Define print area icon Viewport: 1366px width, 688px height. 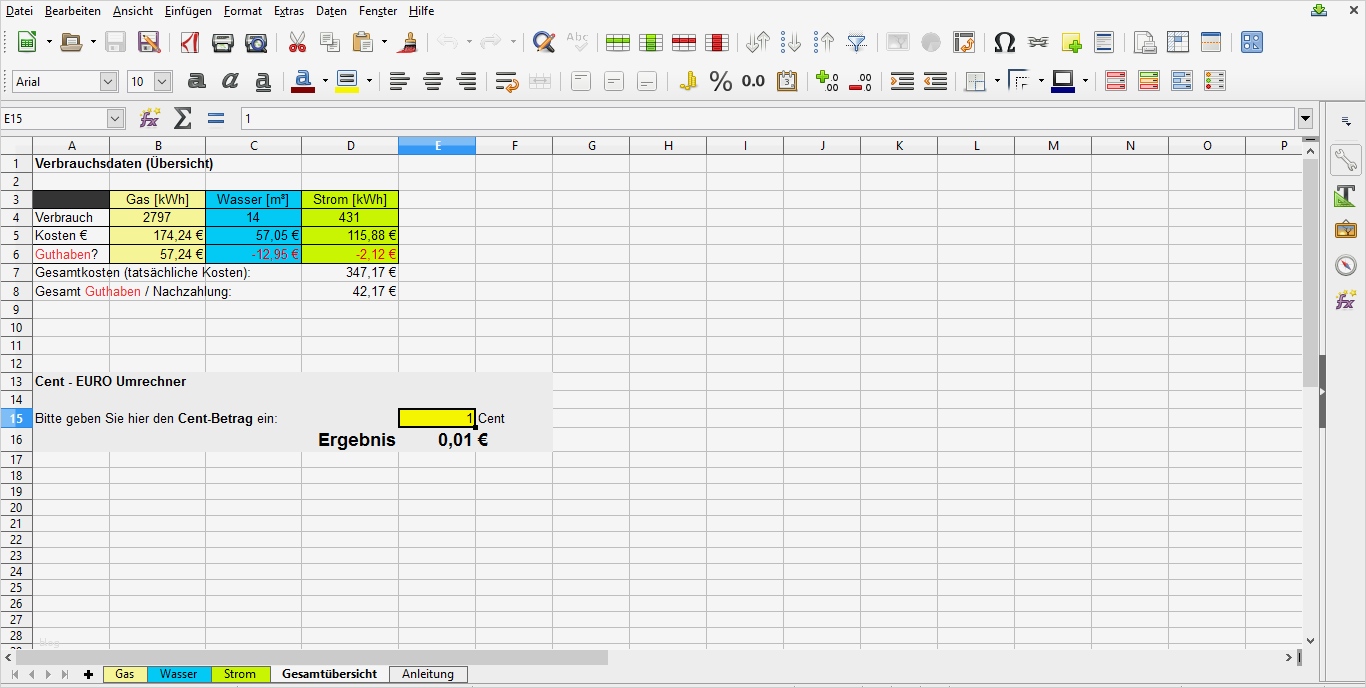1145,42
